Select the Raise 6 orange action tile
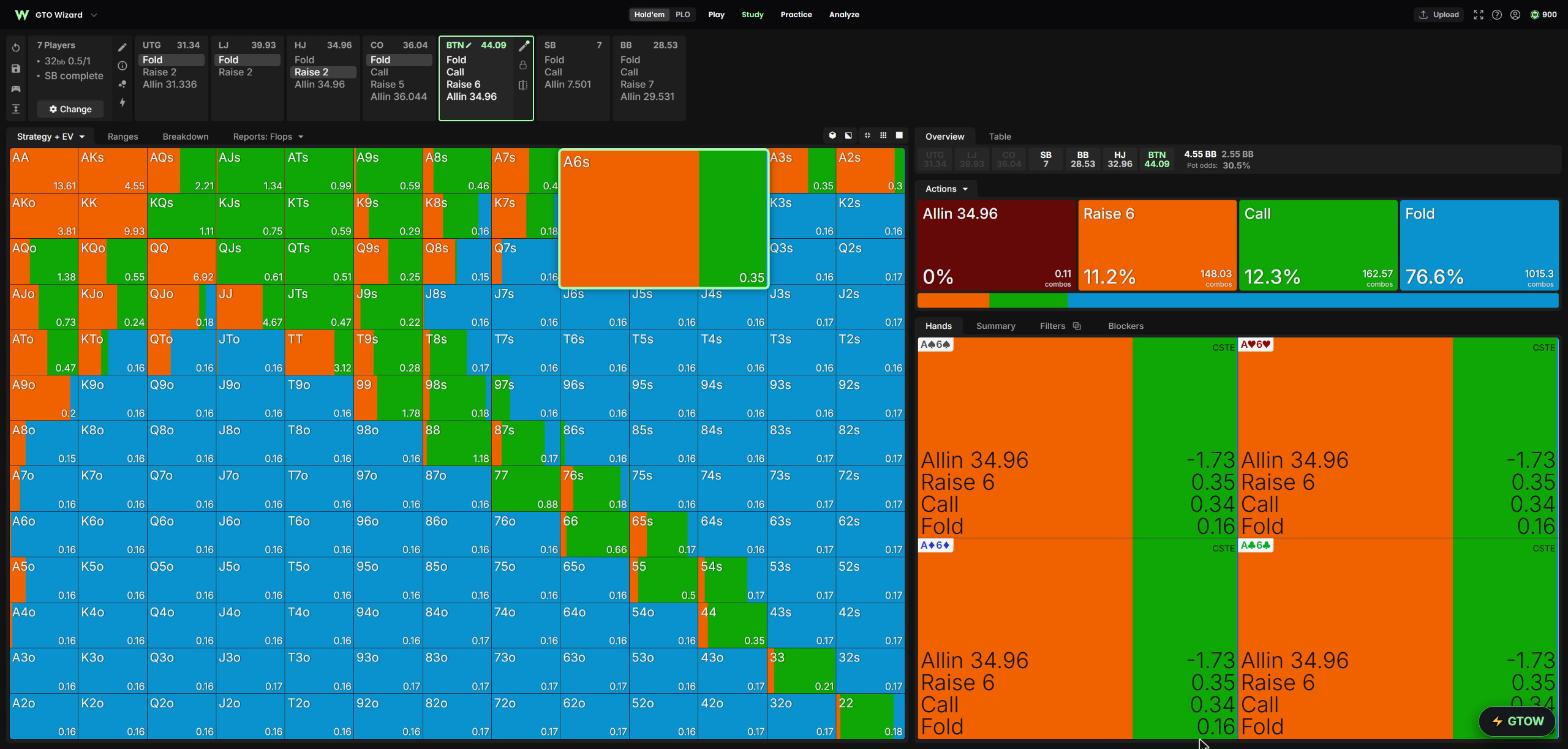The image size is (1568, 749). coord(1157,246)
